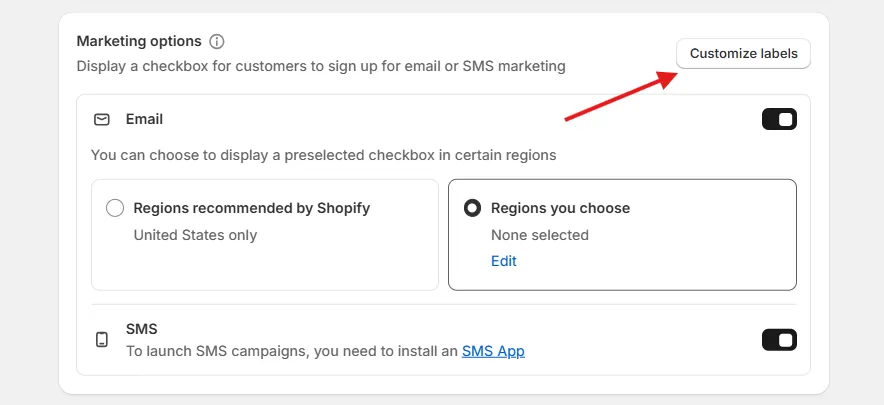This screenshot has height=405, width=884.
Task: Click the United States only text
Action: [x=195, y=235]
